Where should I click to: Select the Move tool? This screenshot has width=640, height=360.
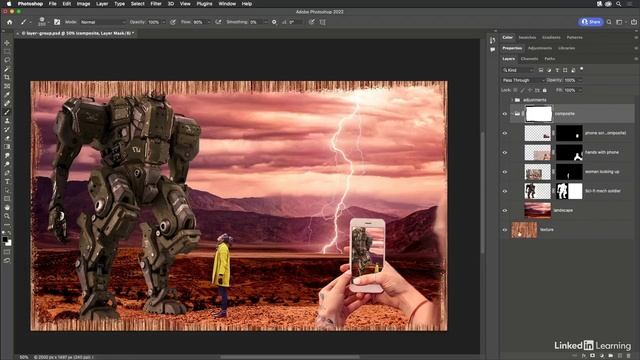pos(7,43)
